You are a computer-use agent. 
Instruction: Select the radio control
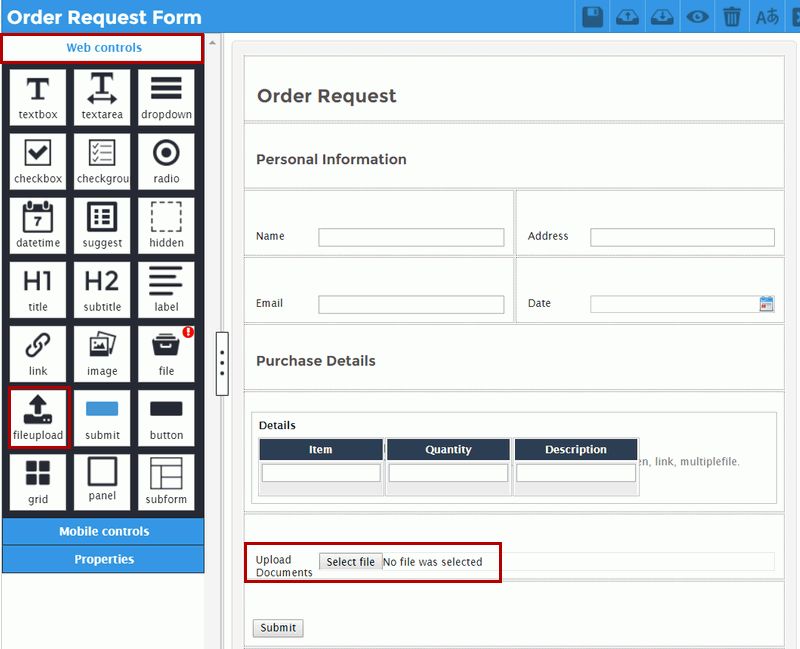[166, 161]
